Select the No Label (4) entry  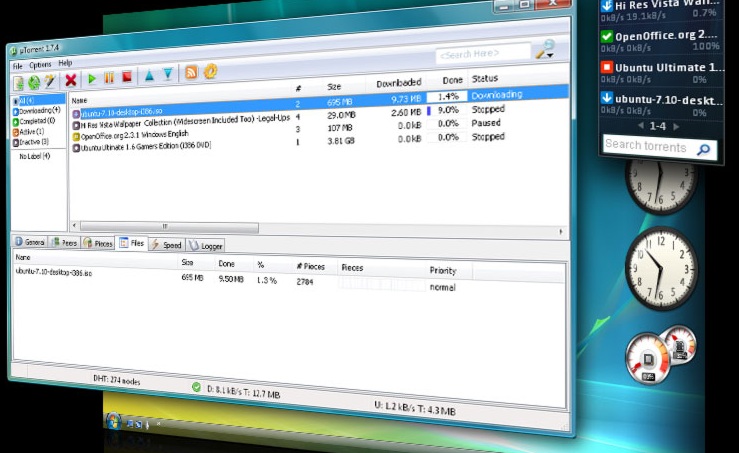coord(34,156)
